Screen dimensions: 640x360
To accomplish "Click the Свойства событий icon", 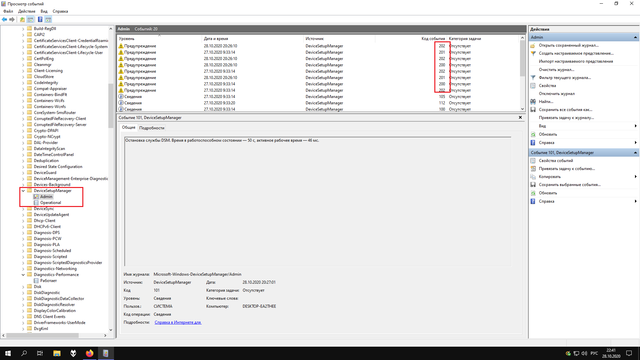I will pyautogui.click(x=533, y=161).
